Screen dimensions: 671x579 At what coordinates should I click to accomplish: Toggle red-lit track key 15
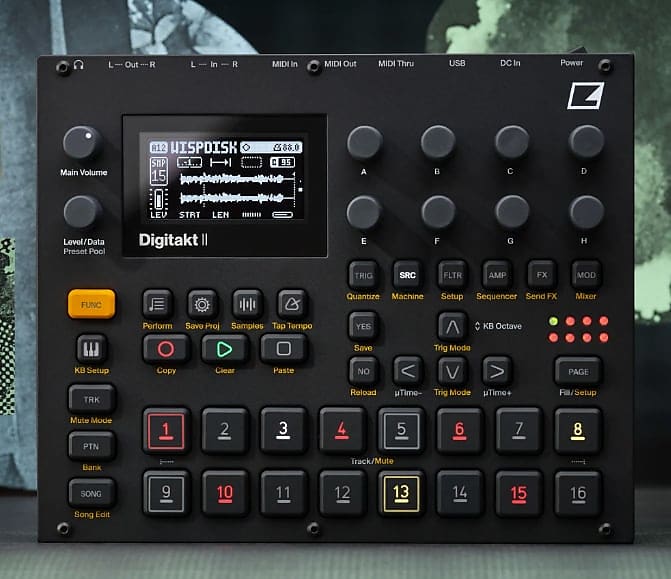(x=519, y=494)
